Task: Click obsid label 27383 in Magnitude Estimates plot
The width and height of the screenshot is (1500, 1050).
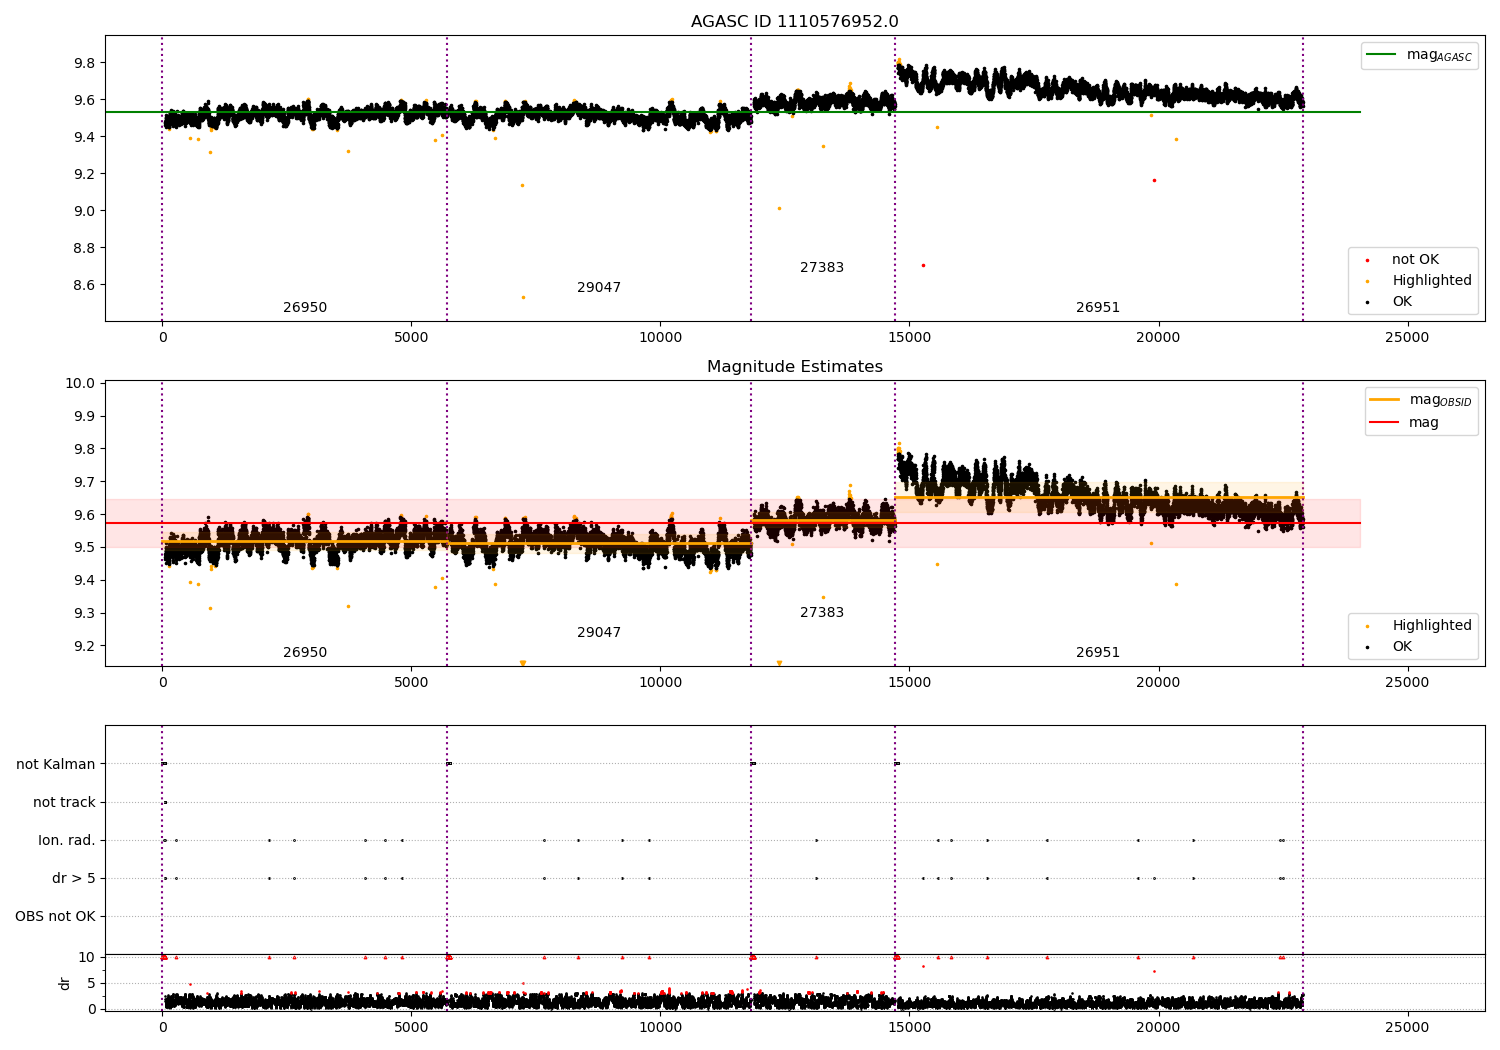Action: click(x=822, y=613)
